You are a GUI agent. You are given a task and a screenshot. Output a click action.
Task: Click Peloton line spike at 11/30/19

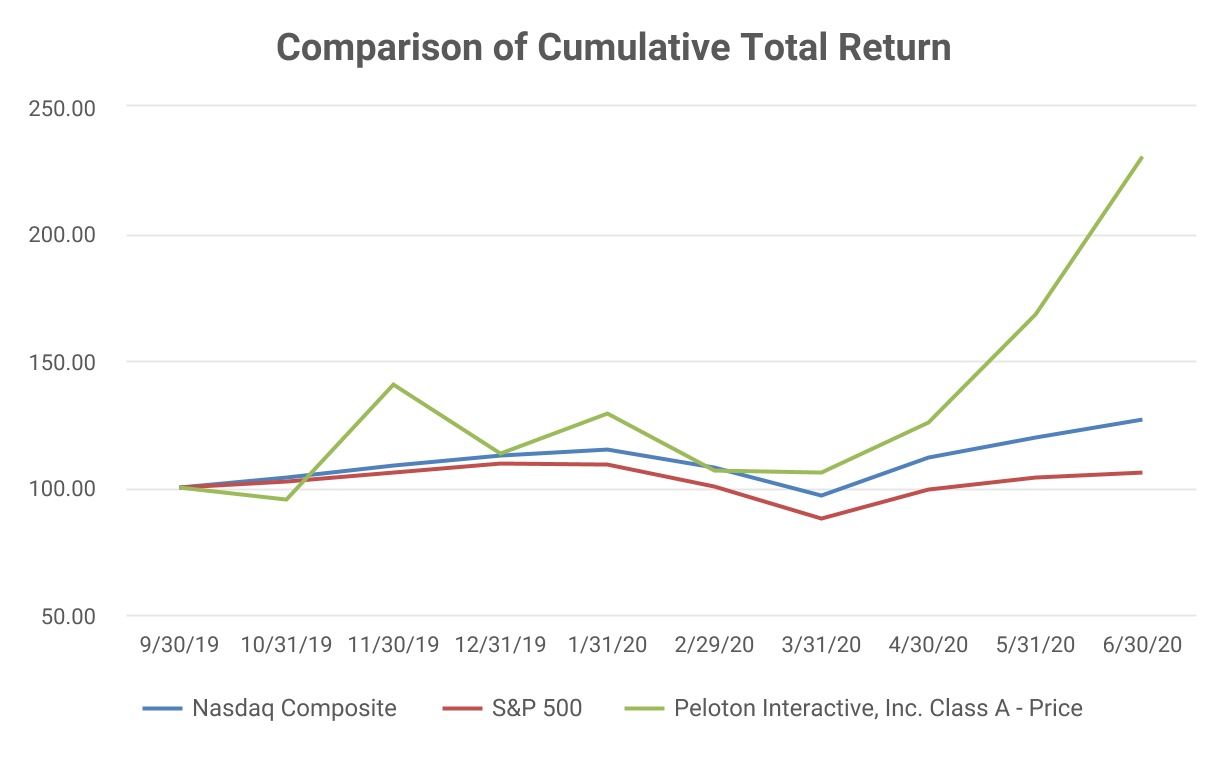pos(393,384)
